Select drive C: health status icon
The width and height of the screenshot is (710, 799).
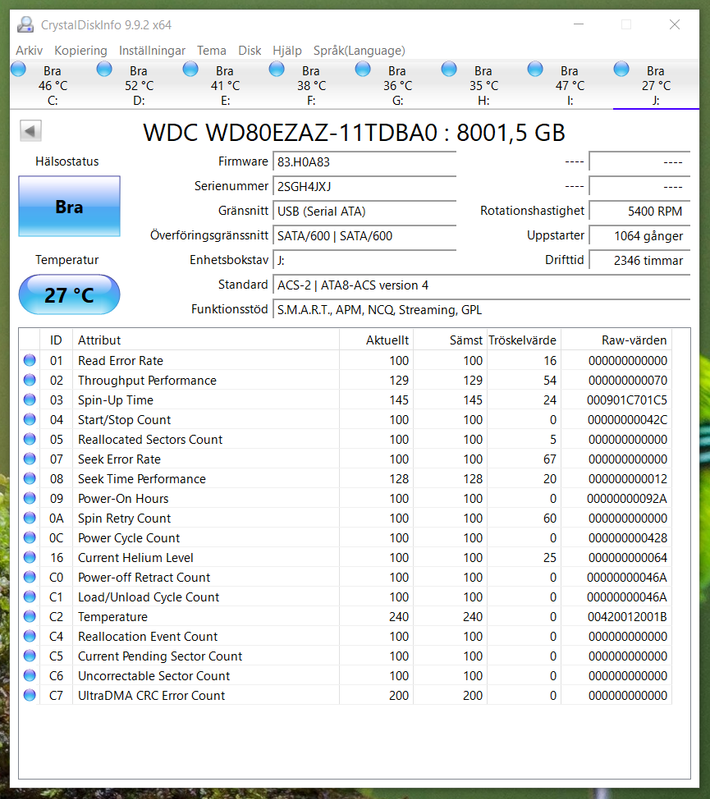click(x=18, y=69)
